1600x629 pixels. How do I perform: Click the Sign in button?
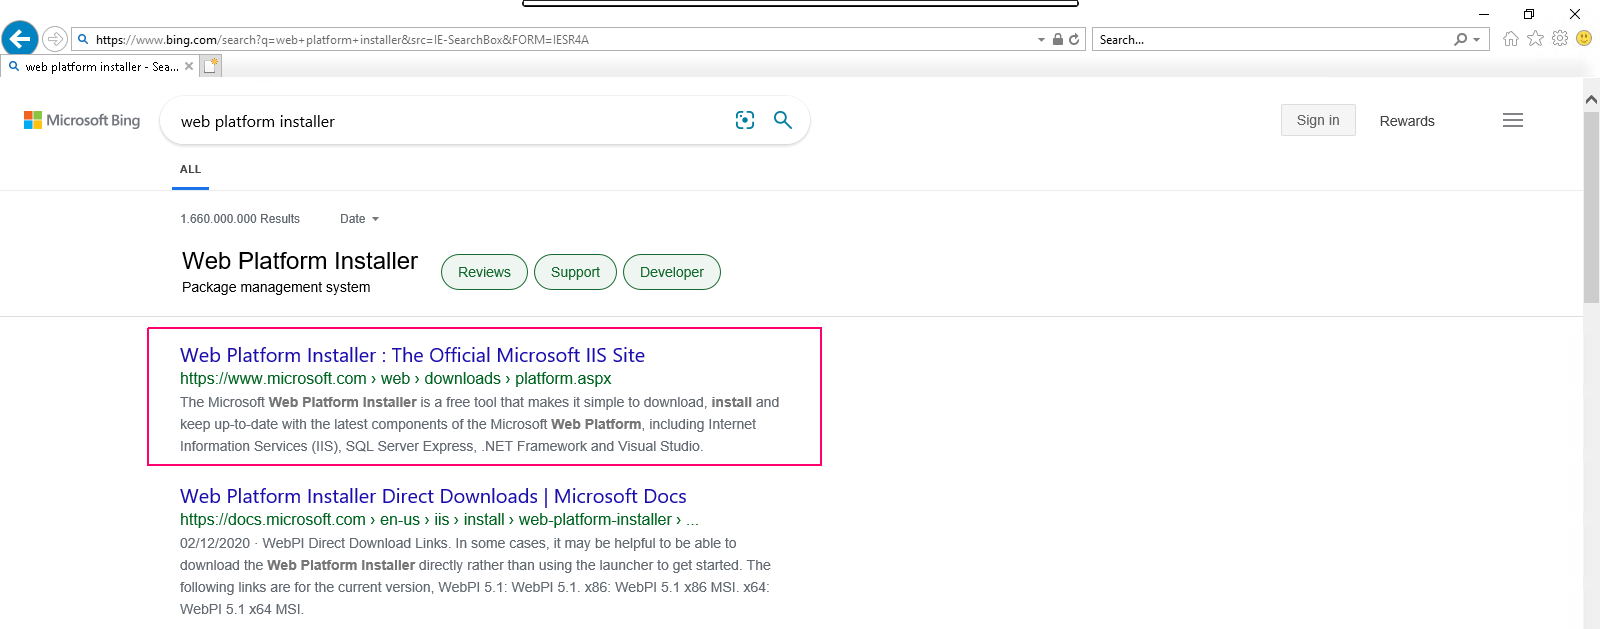point(1318,120)
